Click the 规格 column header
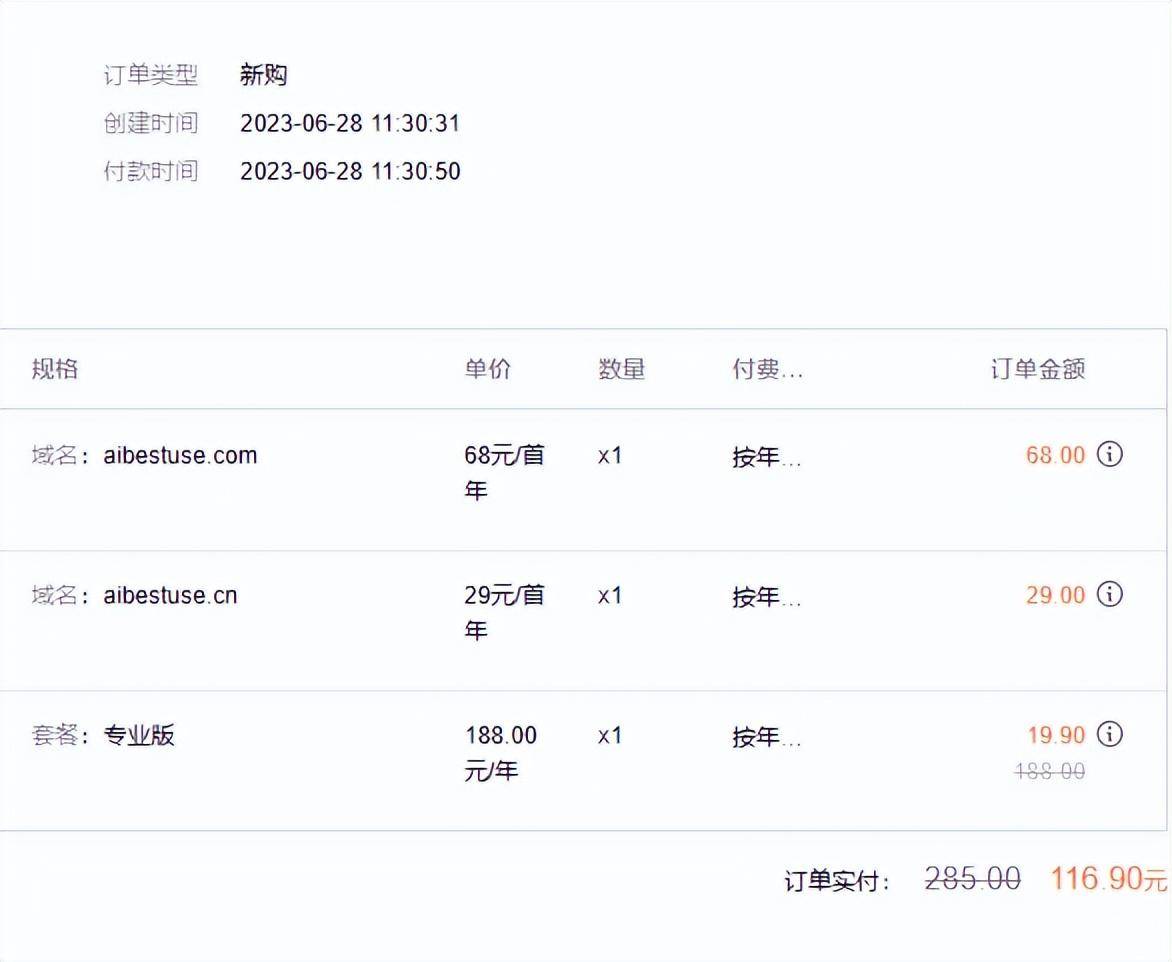1172x962 pixels. (55, 369)
